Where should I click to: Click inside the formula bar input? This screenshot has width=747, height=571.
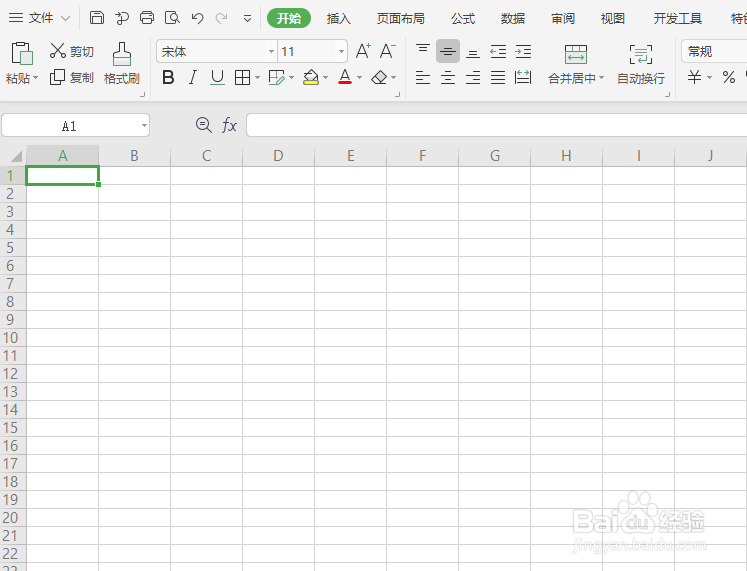point(496,125)
